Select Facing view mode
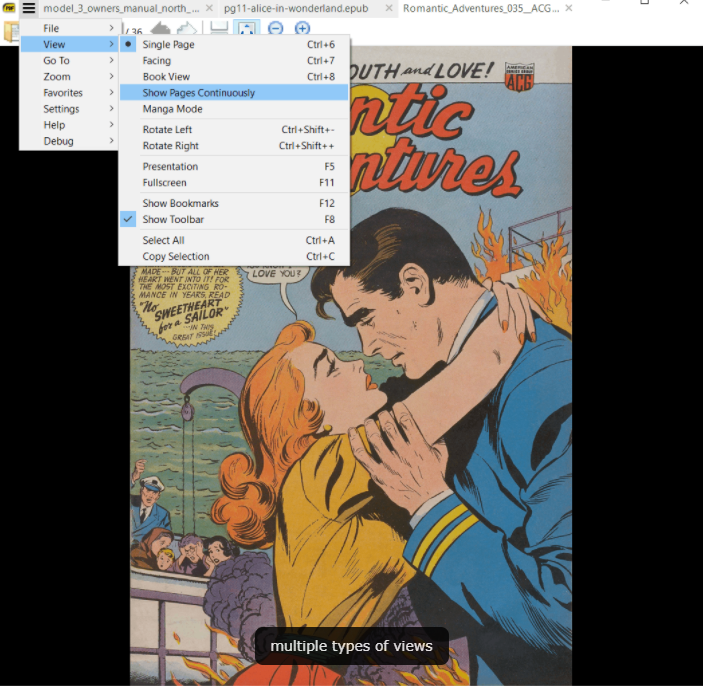Image resolution: width=703 pixels, height=686 pixels. pyautogui.click(x=234, y=61)
